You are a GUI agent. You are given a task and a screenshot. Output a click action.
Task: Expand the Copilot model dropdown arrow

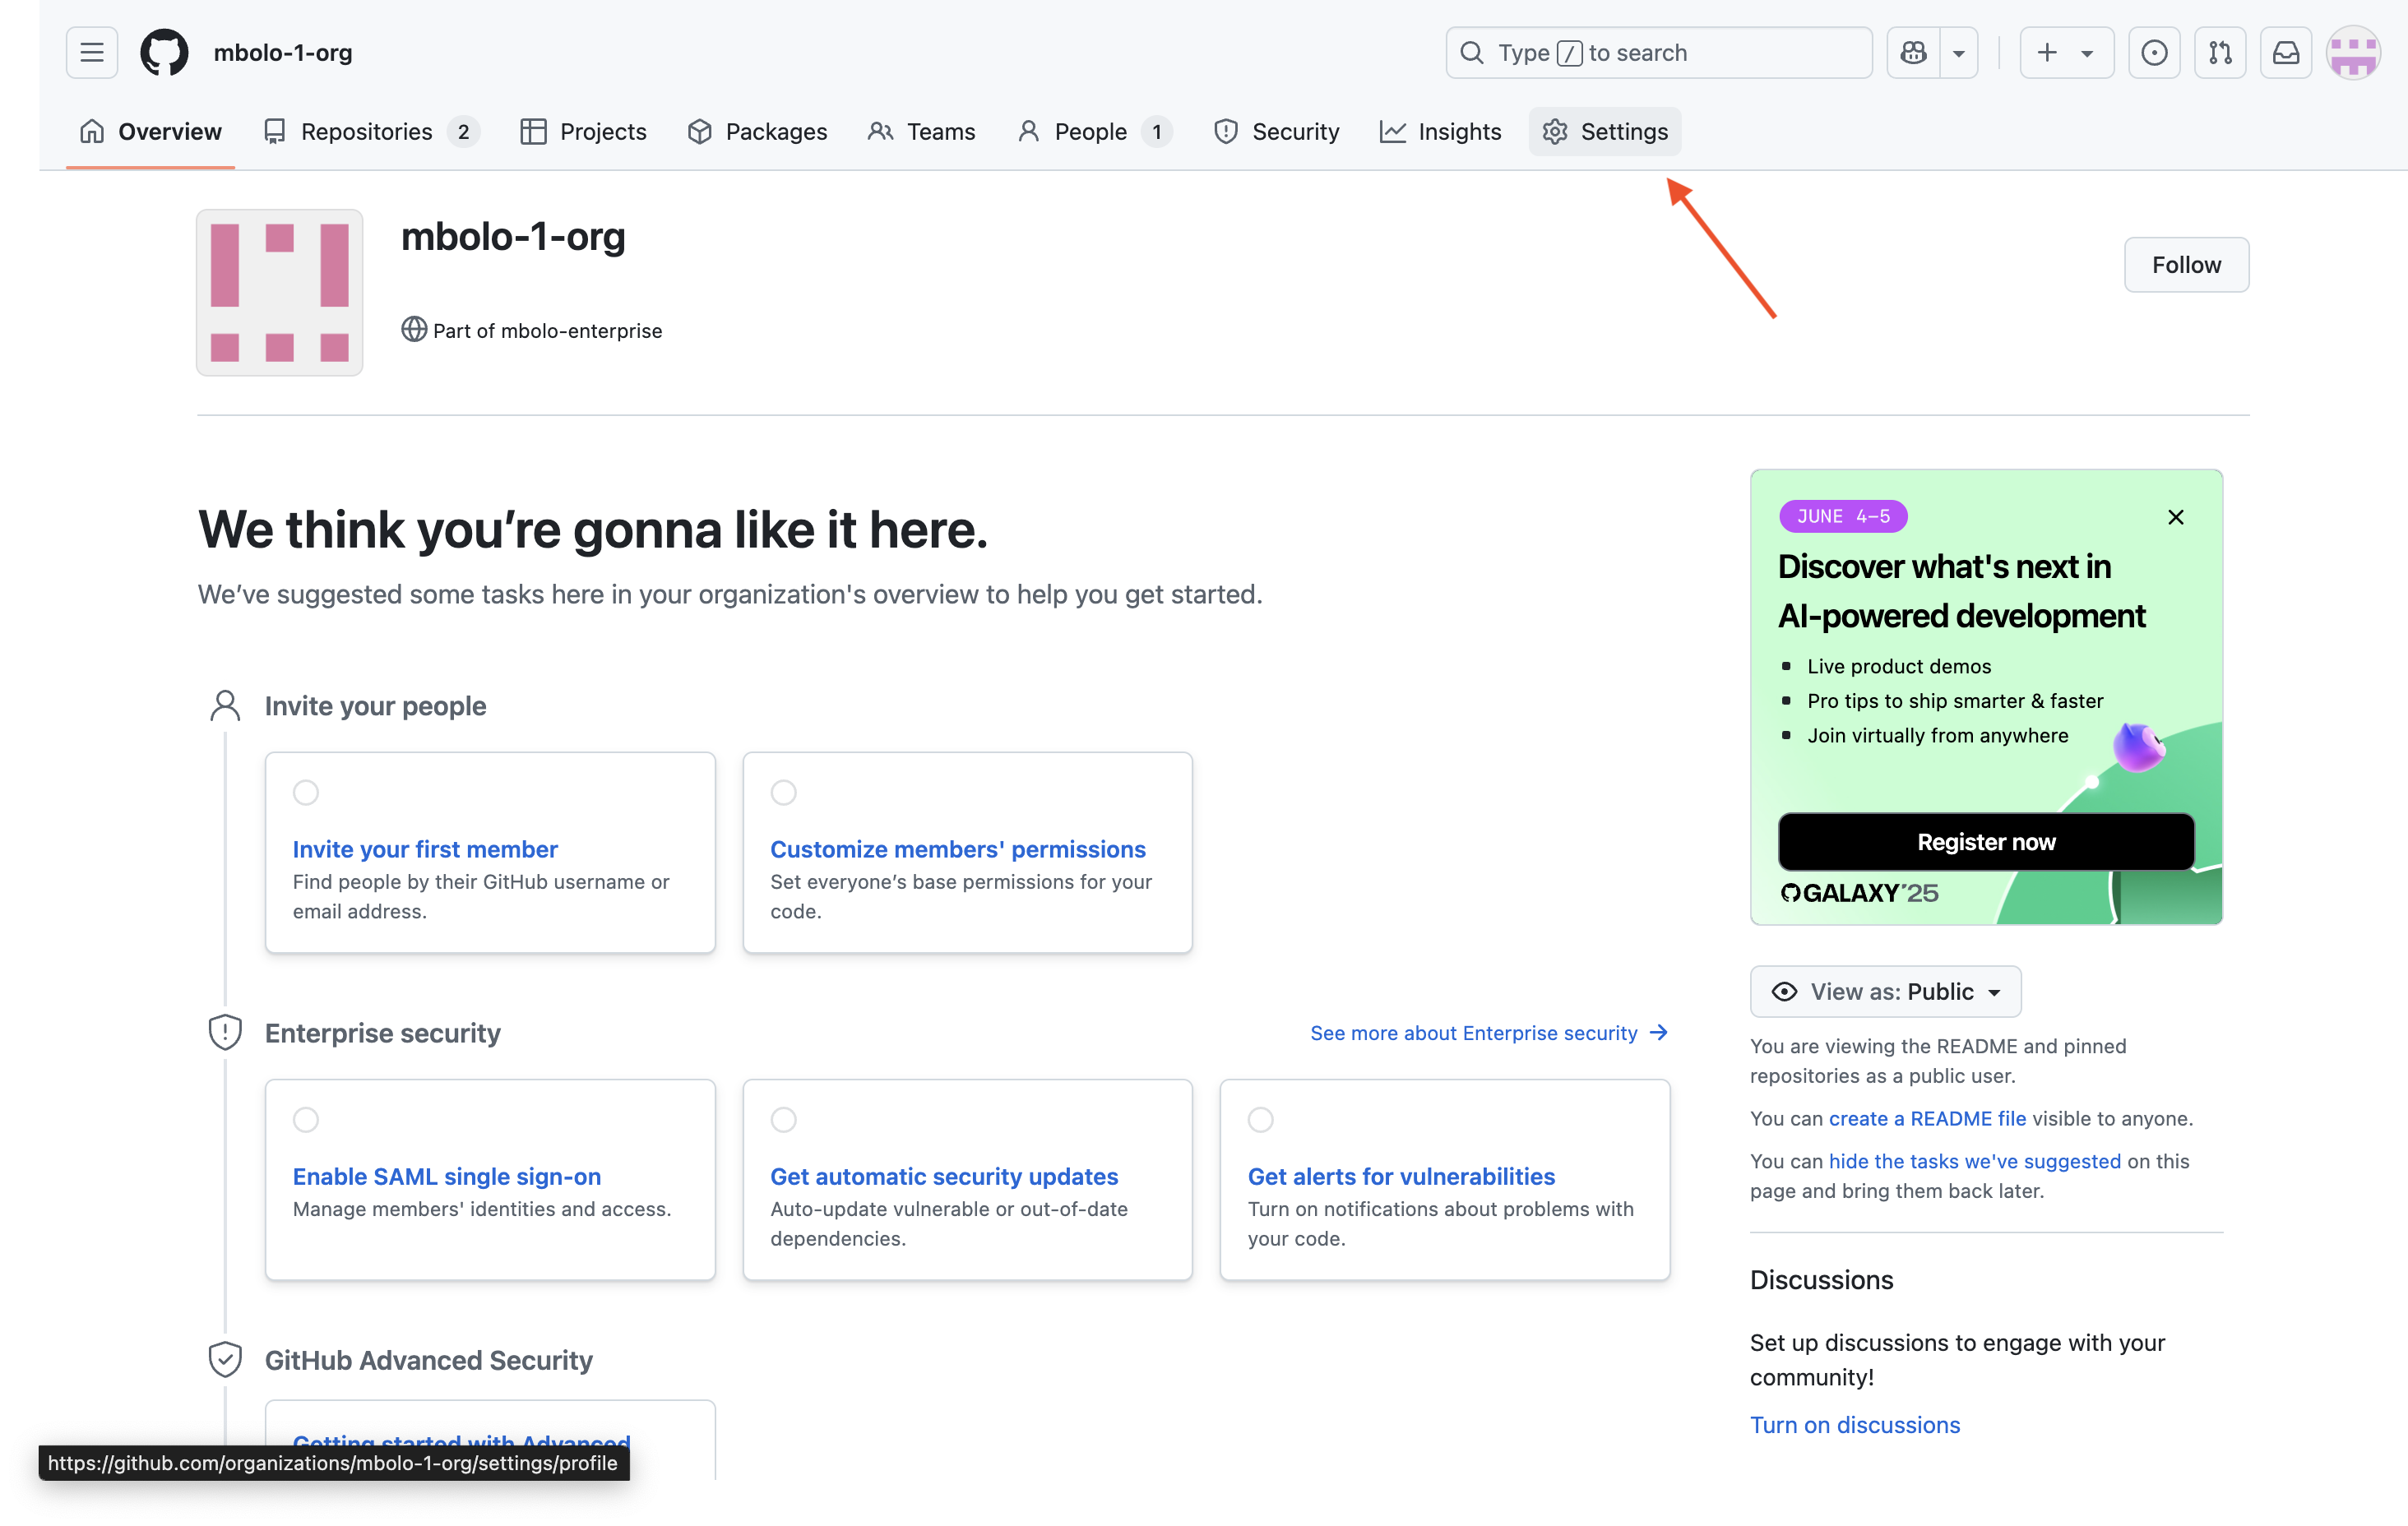[1957, 52]
